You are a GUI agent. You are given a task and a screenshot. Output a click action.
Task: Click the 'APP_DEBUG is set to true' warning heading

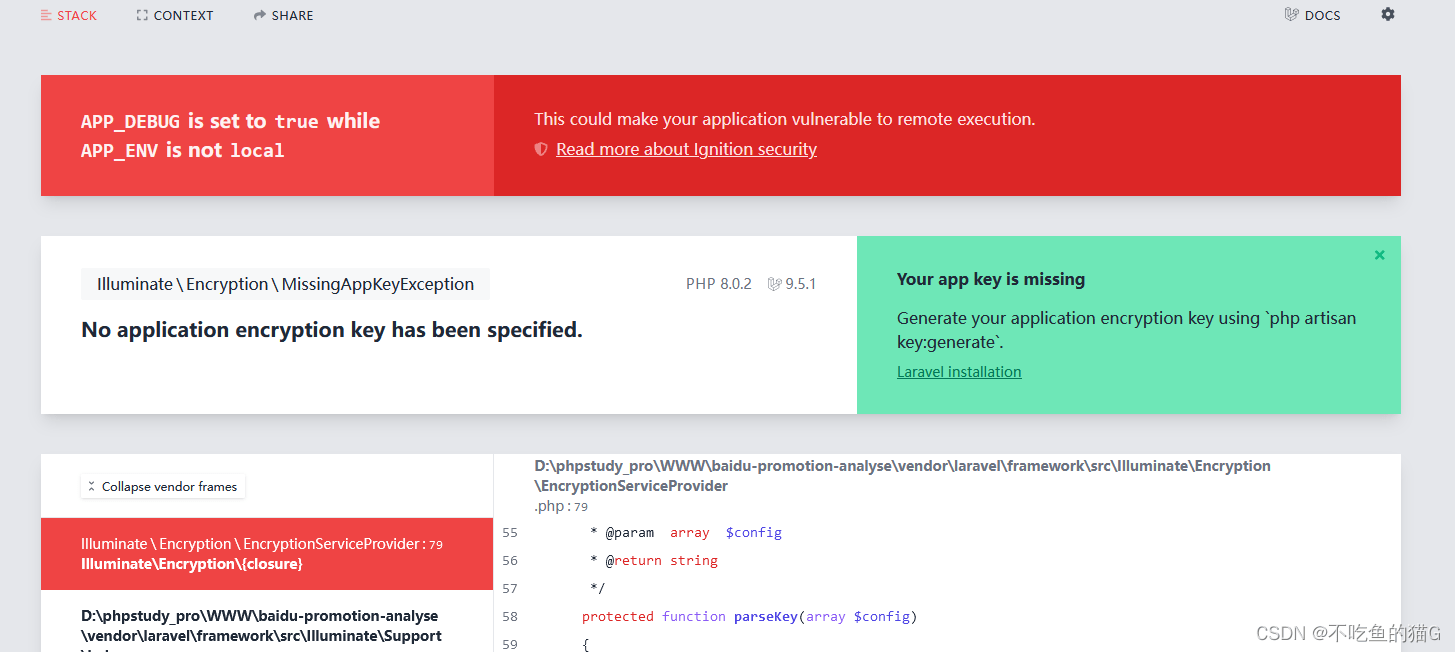click(x=230, y=135)
